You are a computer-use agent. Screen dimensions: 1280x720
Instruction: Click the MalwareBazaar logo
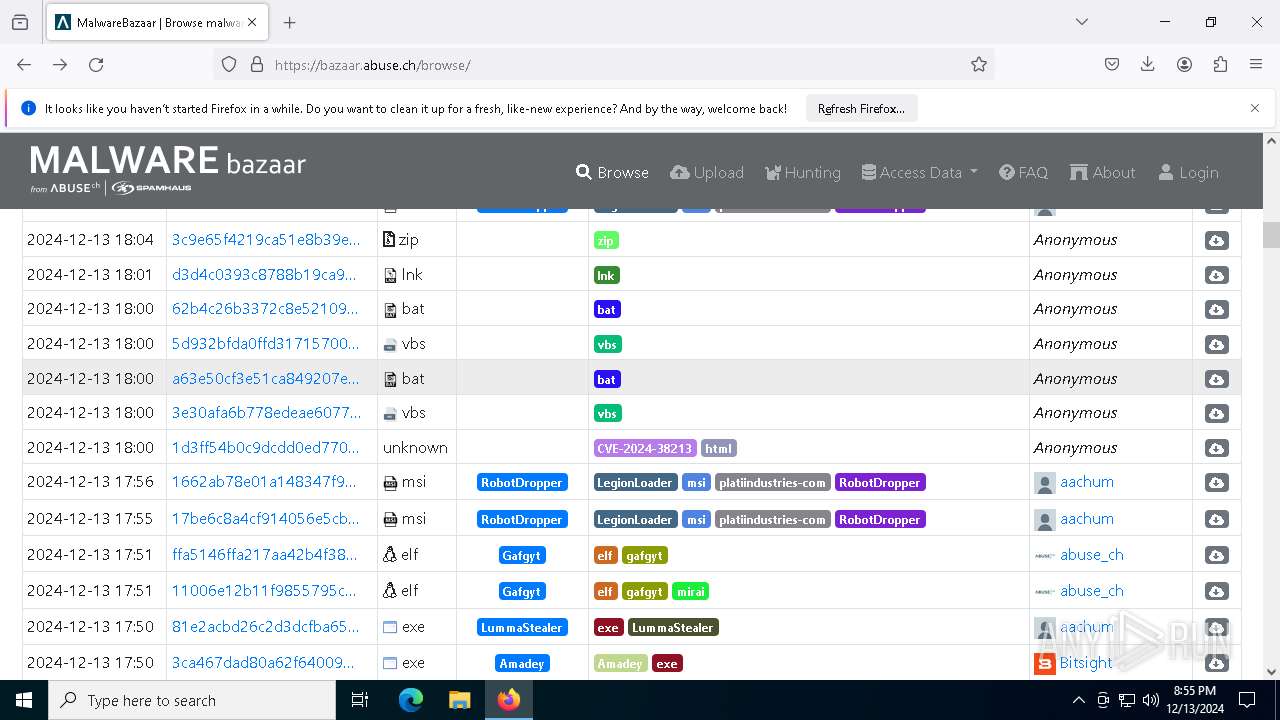168,170
